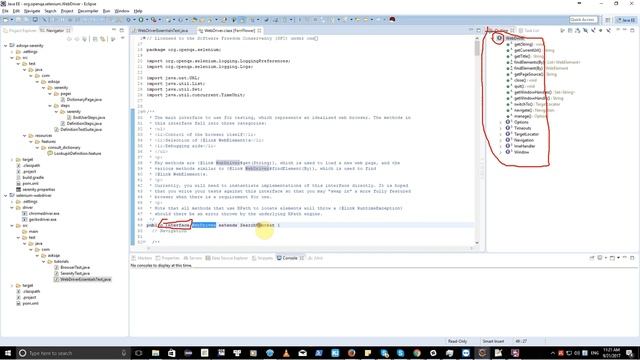Open Task View on the taskbar
The width and height of the screenshot is (640, 360).
click(x=138, y=353)
